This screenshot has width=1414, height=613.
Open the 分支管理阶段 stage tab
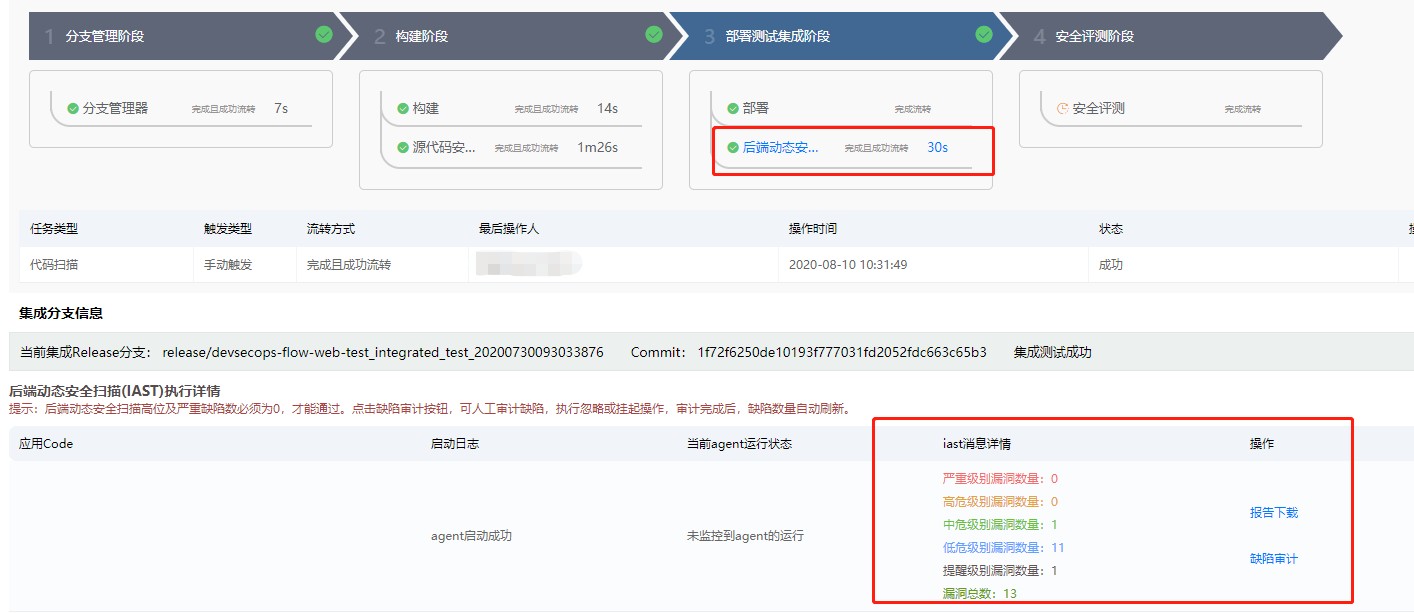[x=105, y=36]
